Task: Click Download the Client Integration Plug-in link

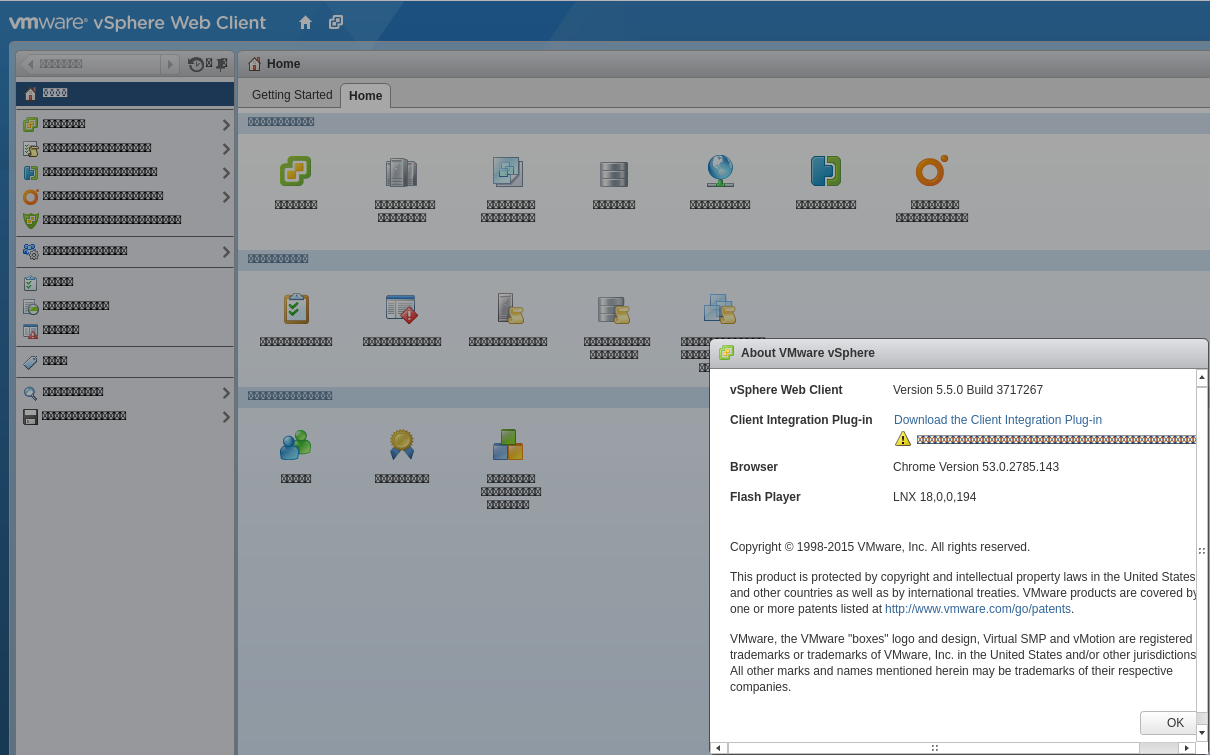Action: (x=997, y=420)
